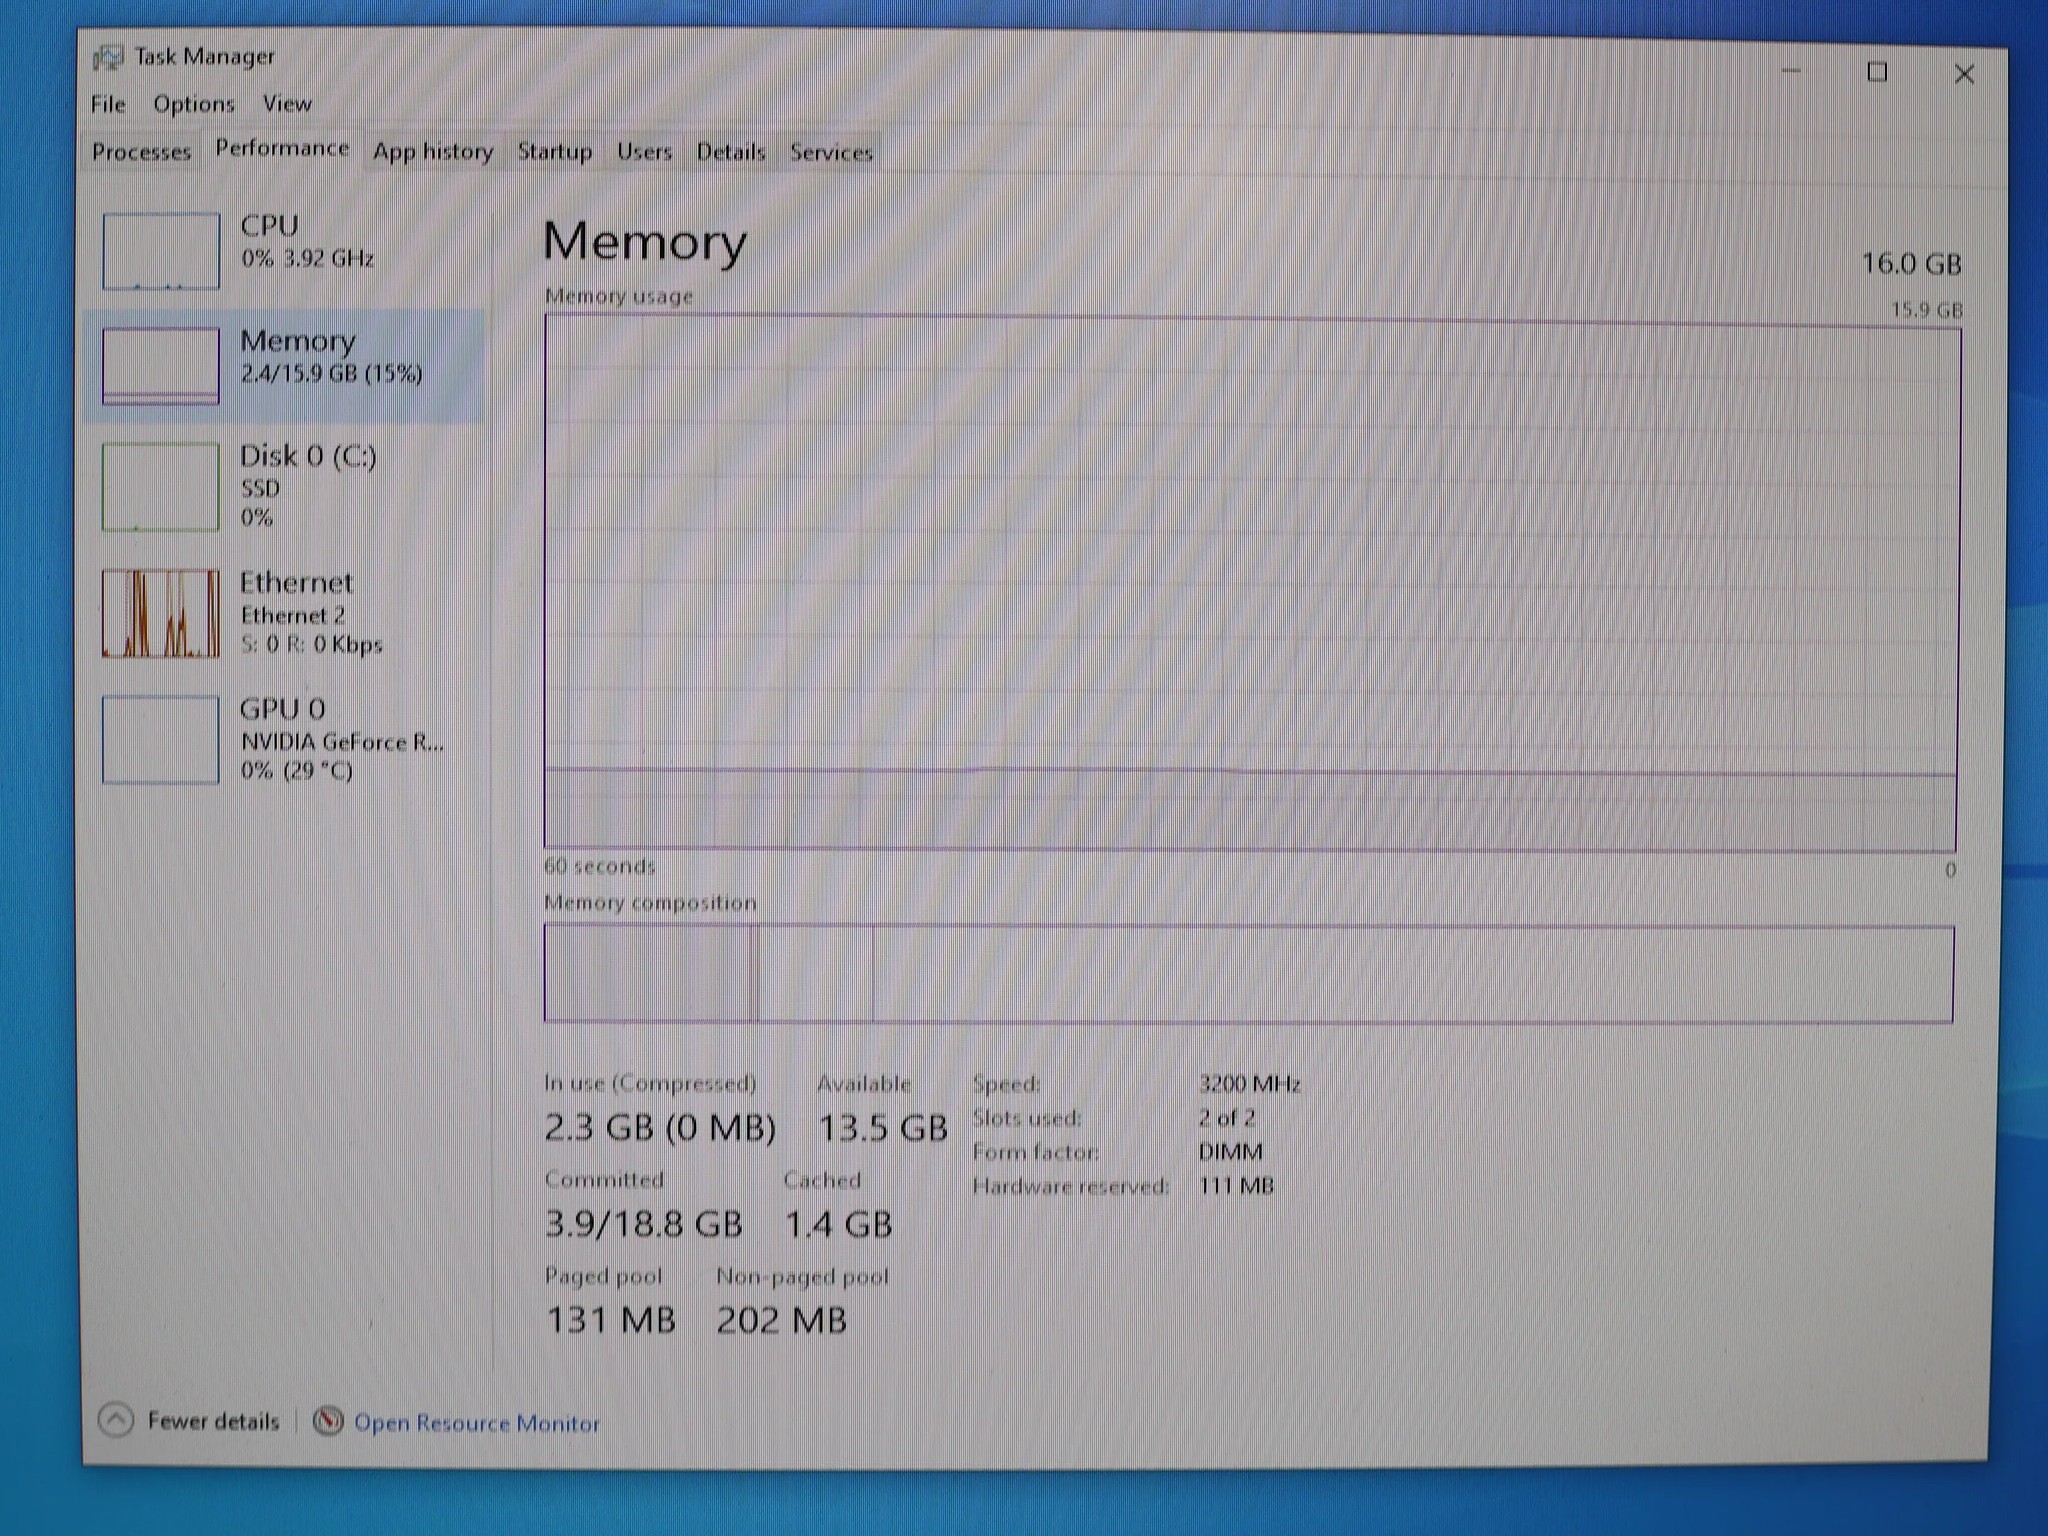Click the Fewer details chevron icon
Screen dimensions: 2048x1536
click(x=116, y=1420)
